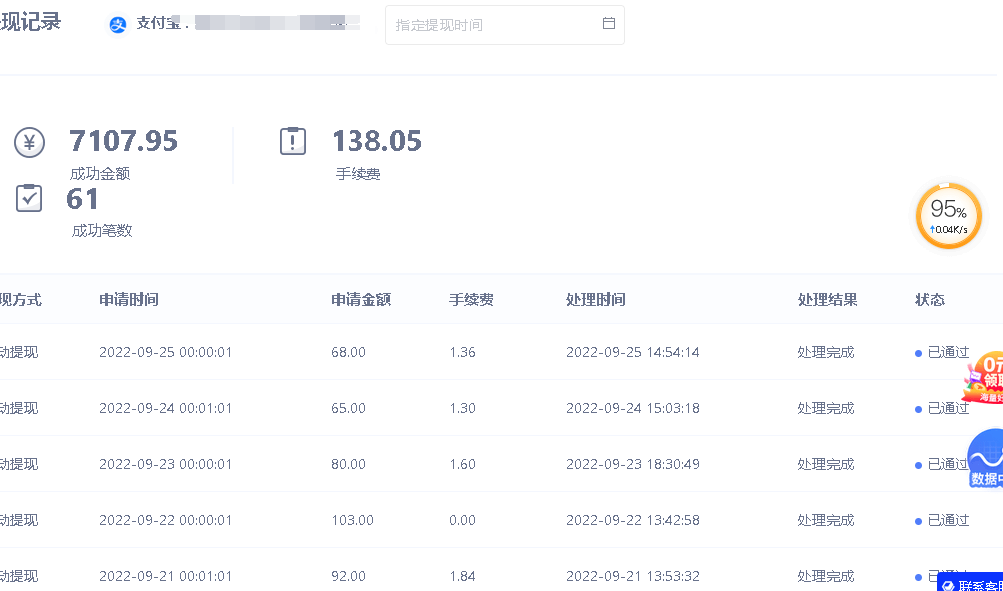Click the 68.00 amount cell
This screenshot has width=1003, height=591.
(349, 352)
